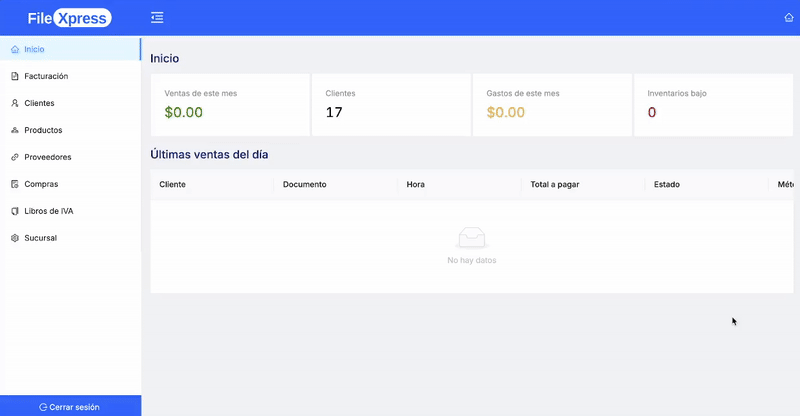Go to Clientes section
Screen dimensions: 800x416
click(x=70, y=103)
